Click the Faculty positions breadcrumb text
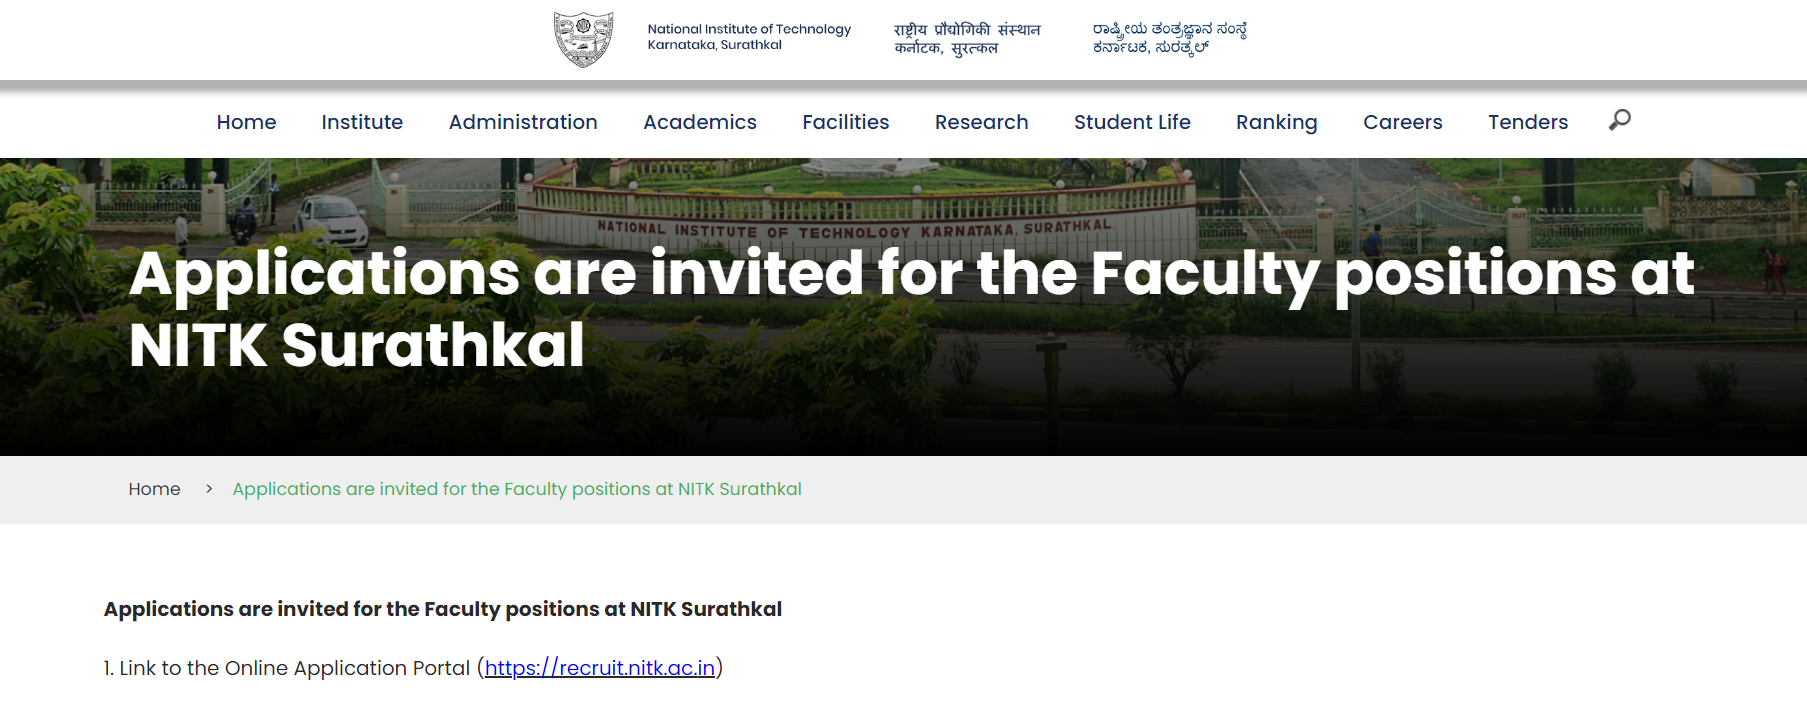Viewport: 1807px width, 705px height. (517, 489)
